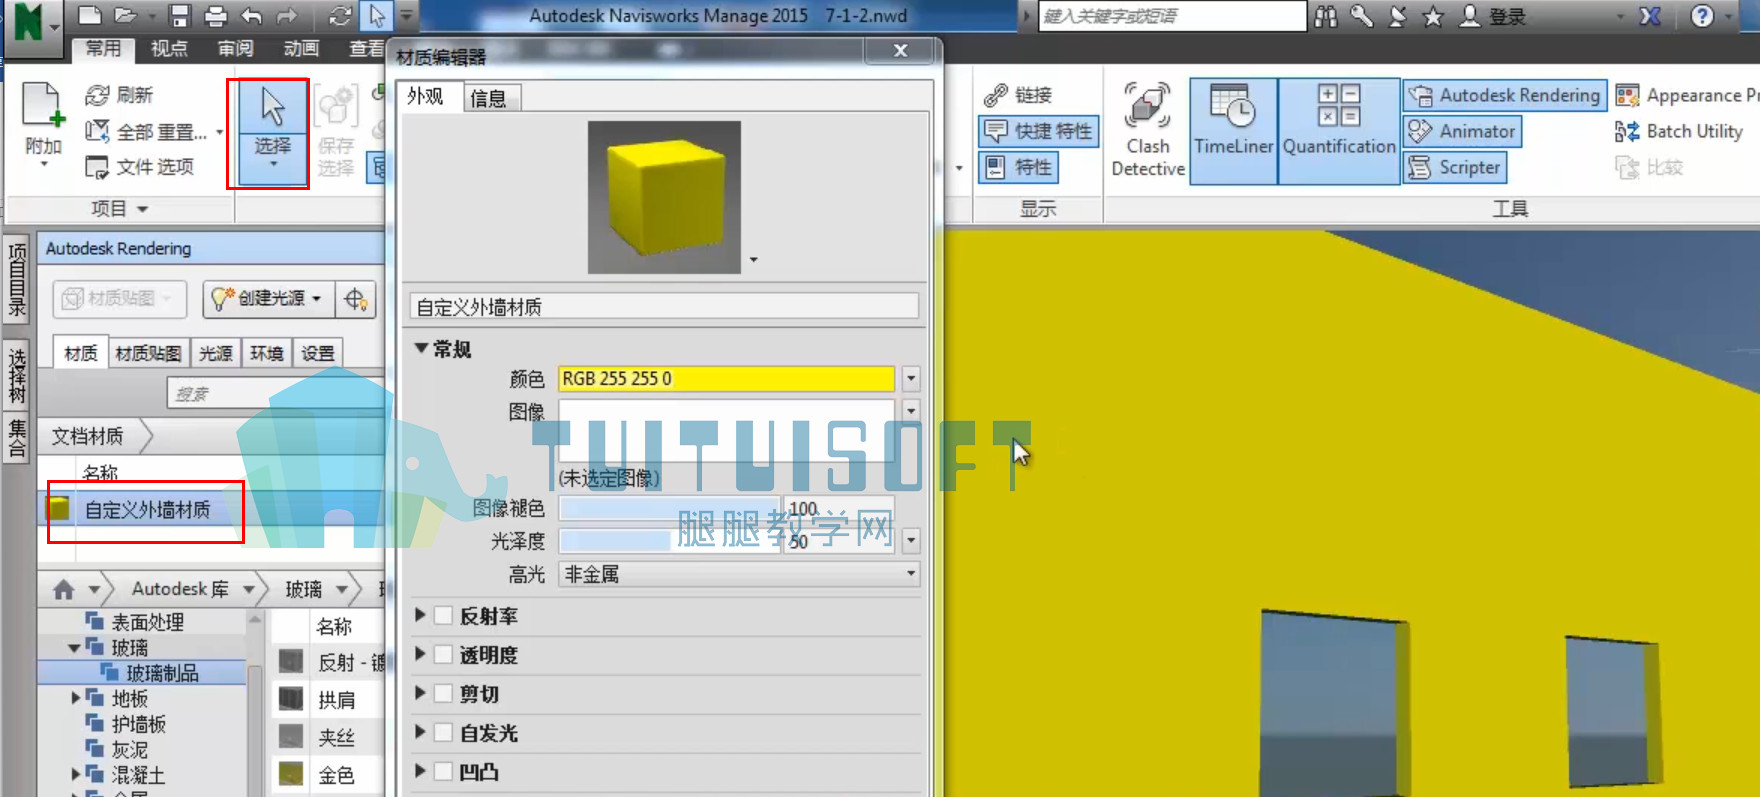Open the 高光 non-metal dropdown
1760x797 pixels.
739,574
